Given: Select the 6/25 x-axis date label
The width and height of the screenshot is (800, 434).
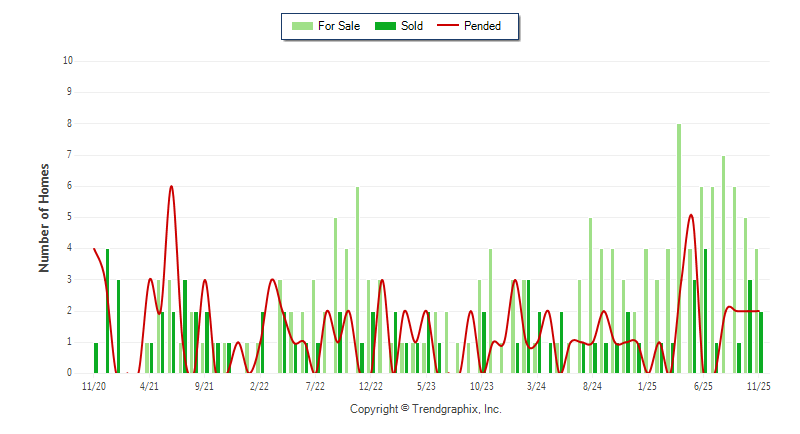Looking at the screenshot, I should coord(702,386).
